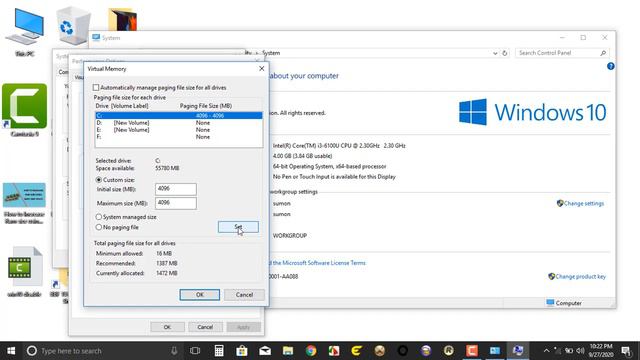
Task: Open Calculator from the taskbar
Action: pos(219,351)
